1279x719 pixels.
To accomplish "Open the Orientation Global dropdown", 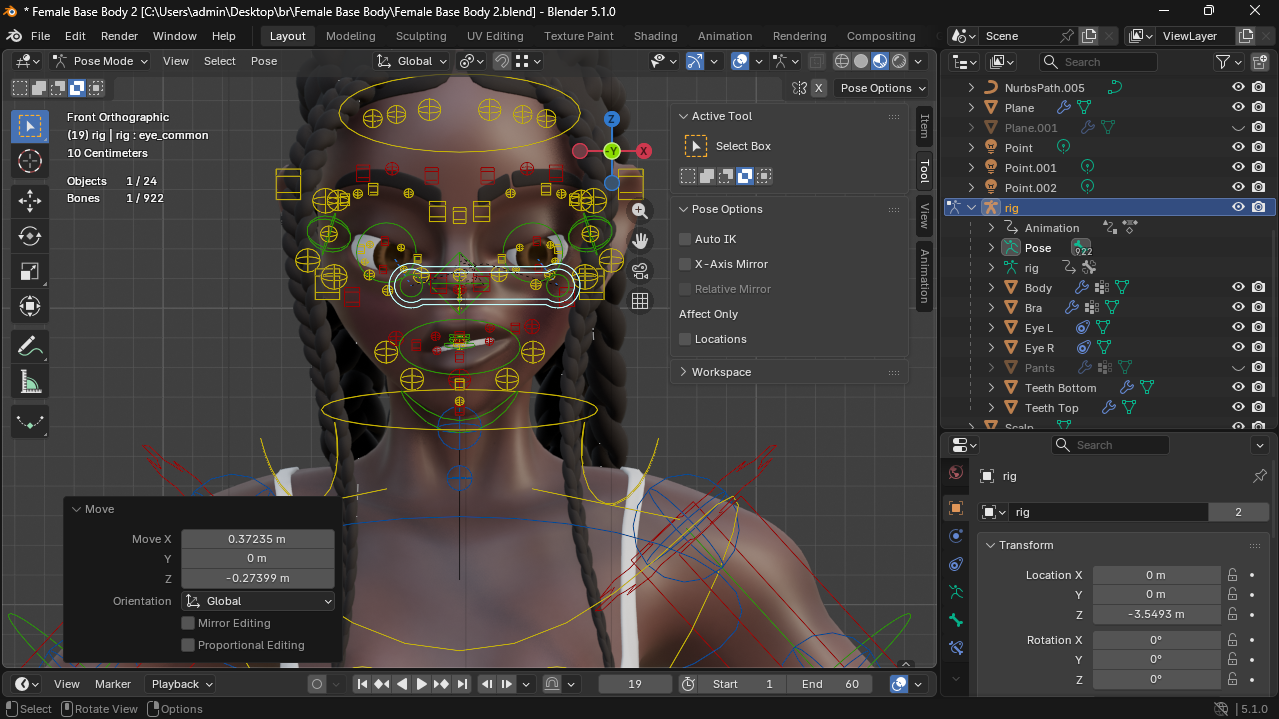I will [x=258, y=601].
